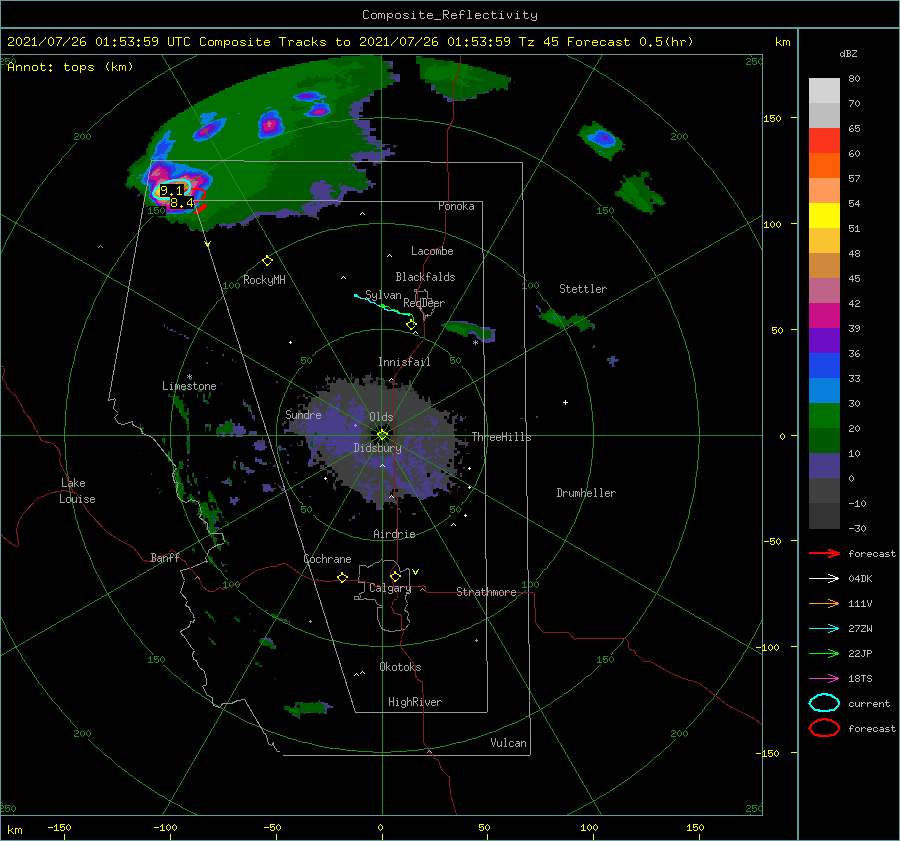Click the Calgary city label
The height and width of the screenshot is (841, 900).
(390, 588)
